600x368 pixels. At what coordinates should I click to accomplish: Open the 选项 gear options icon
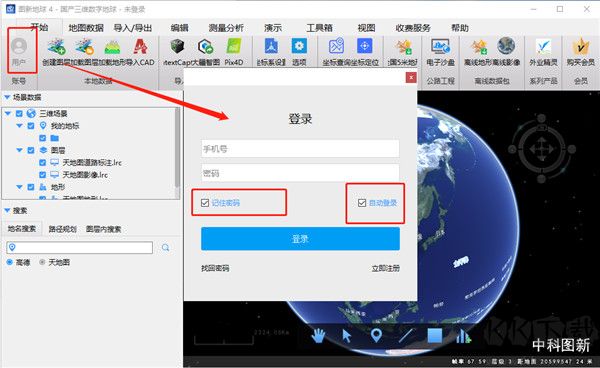299,46
